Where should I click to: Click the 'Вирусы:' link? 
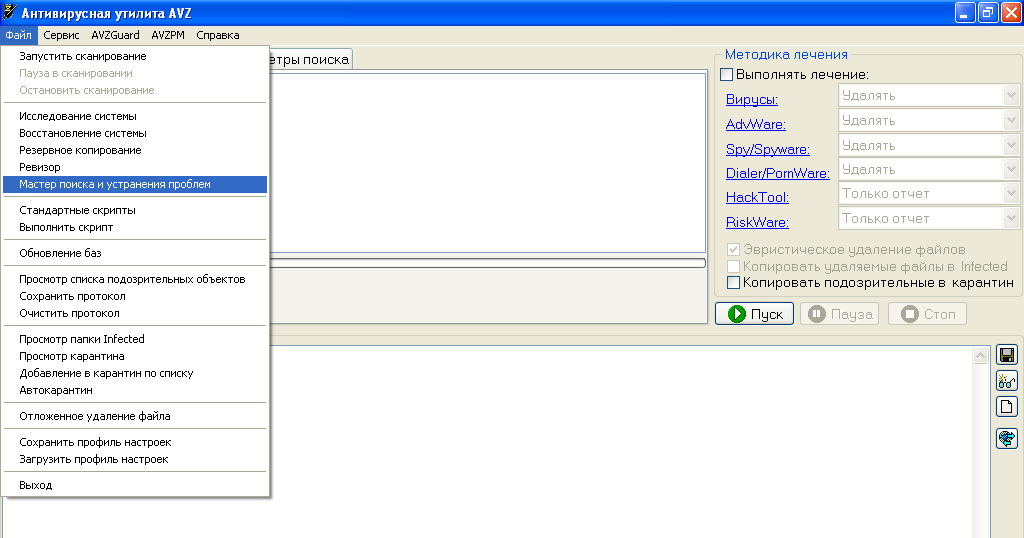pos(752,100)
